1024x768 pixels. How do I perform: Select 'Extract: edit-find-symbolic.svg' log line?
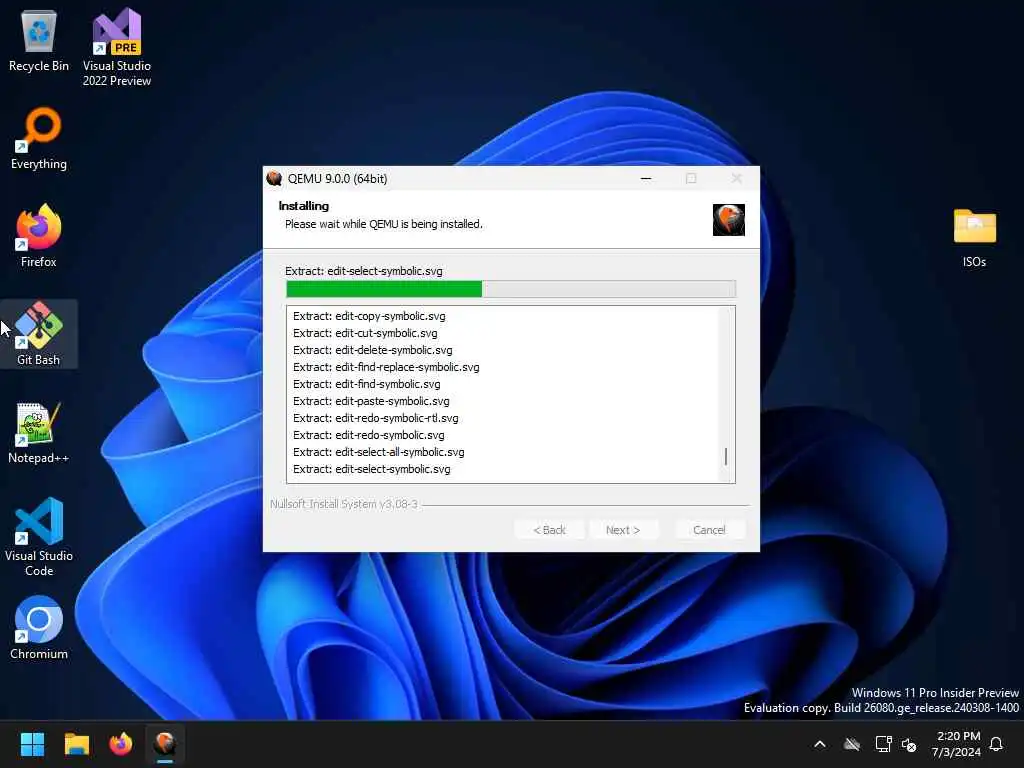point(366,384)
